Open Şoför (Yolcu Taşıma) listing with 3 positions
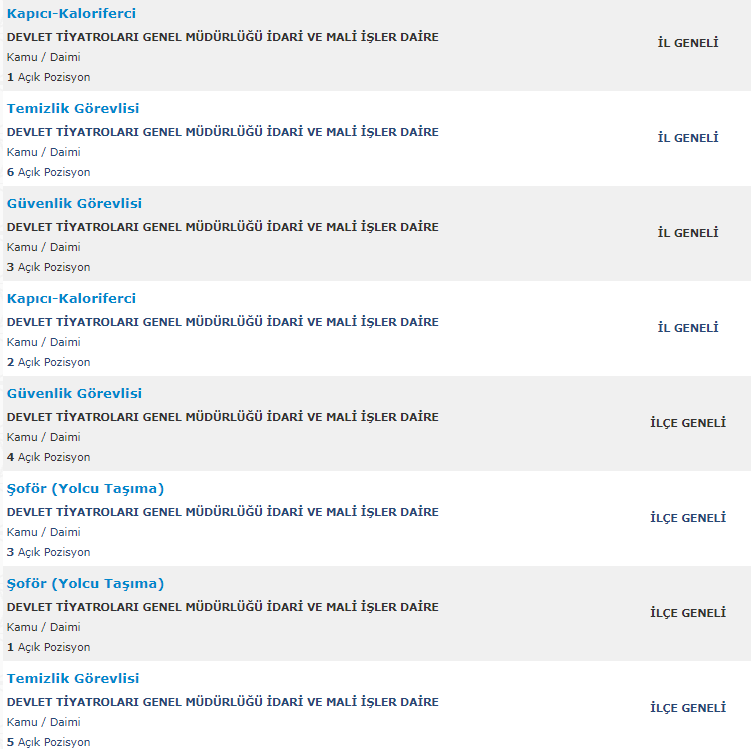The image size is (751, 749). pos(85,489)
